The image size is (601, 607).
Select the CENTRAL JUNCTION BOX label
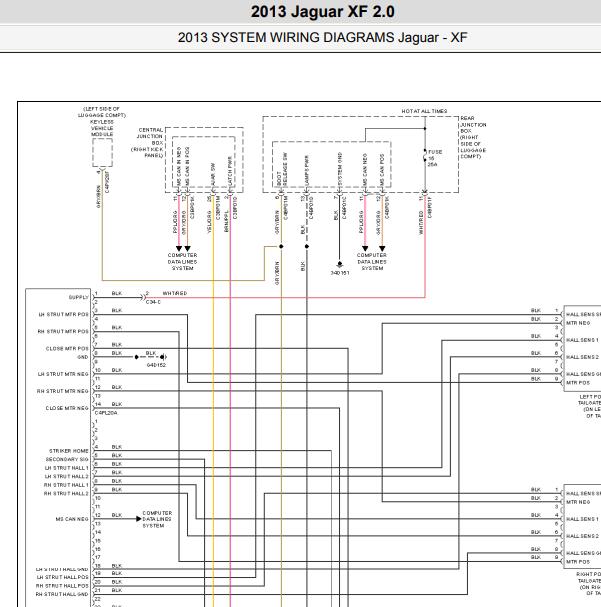click(x=149, y=142)
